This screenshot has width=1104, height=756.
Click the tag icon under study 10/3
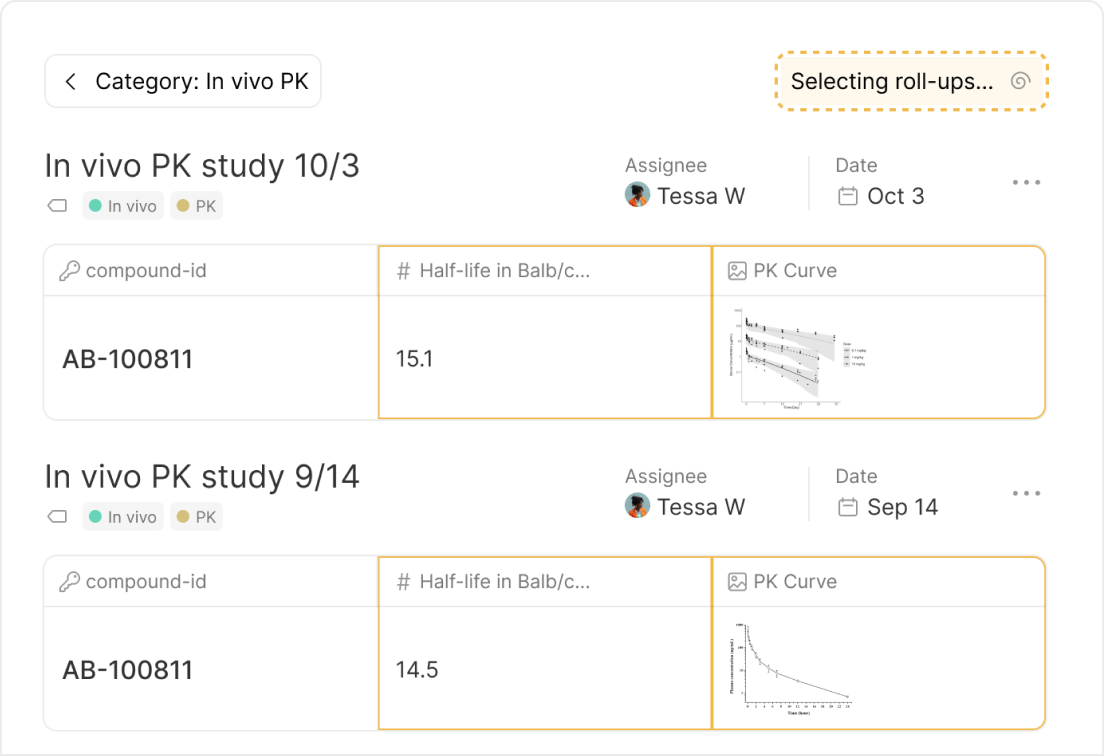(58, 206)
